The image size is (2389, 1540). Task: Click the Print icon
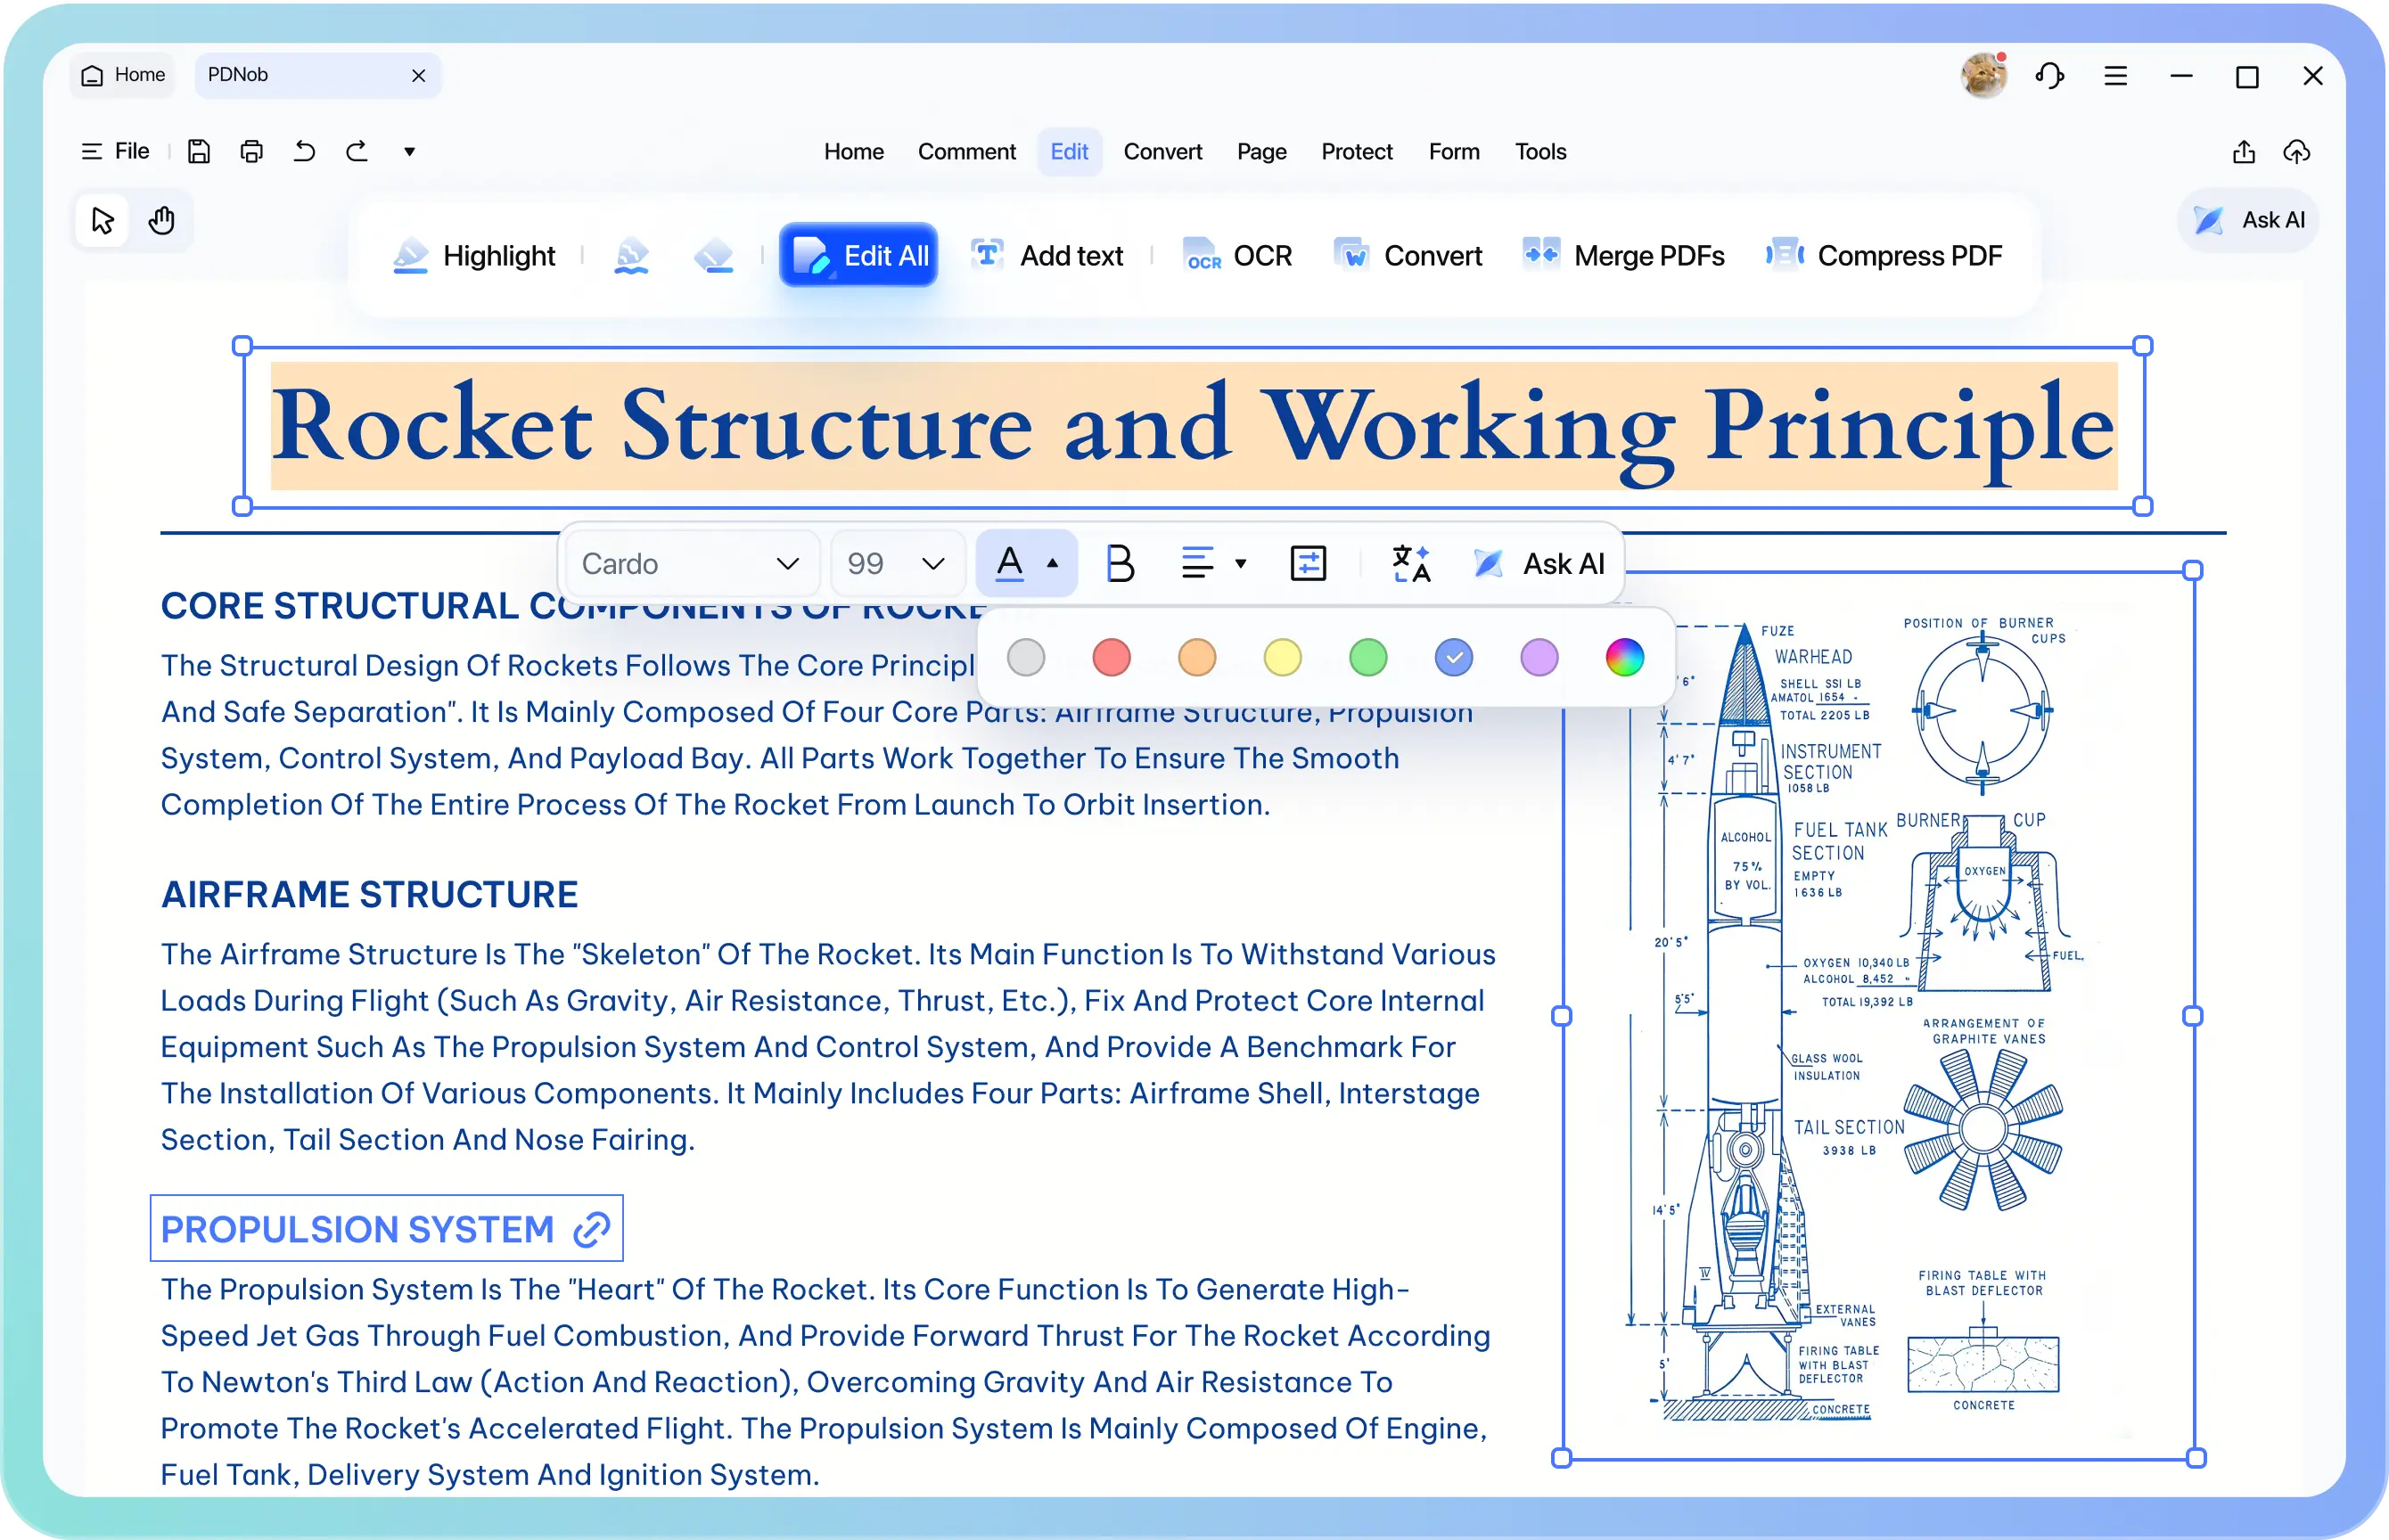click(252, 152)
